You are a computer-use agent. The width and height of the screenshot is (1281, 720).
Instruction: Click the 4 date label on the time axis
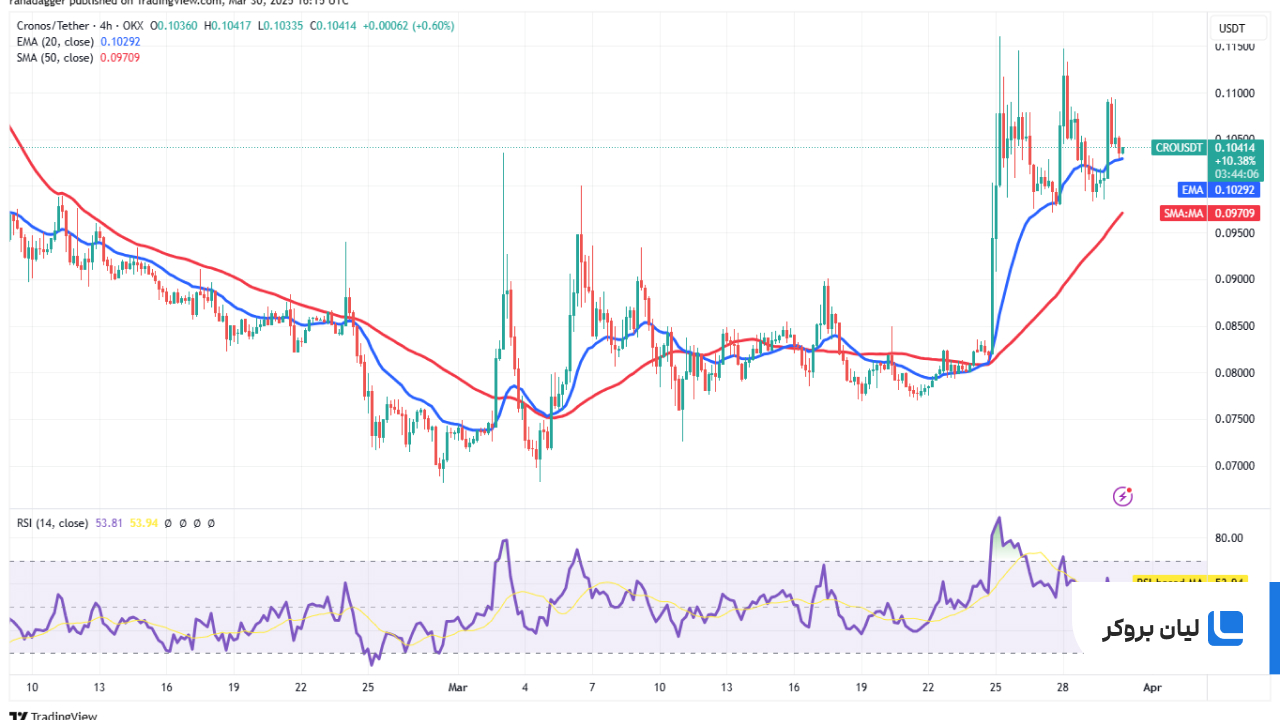[x=525, y=688]
